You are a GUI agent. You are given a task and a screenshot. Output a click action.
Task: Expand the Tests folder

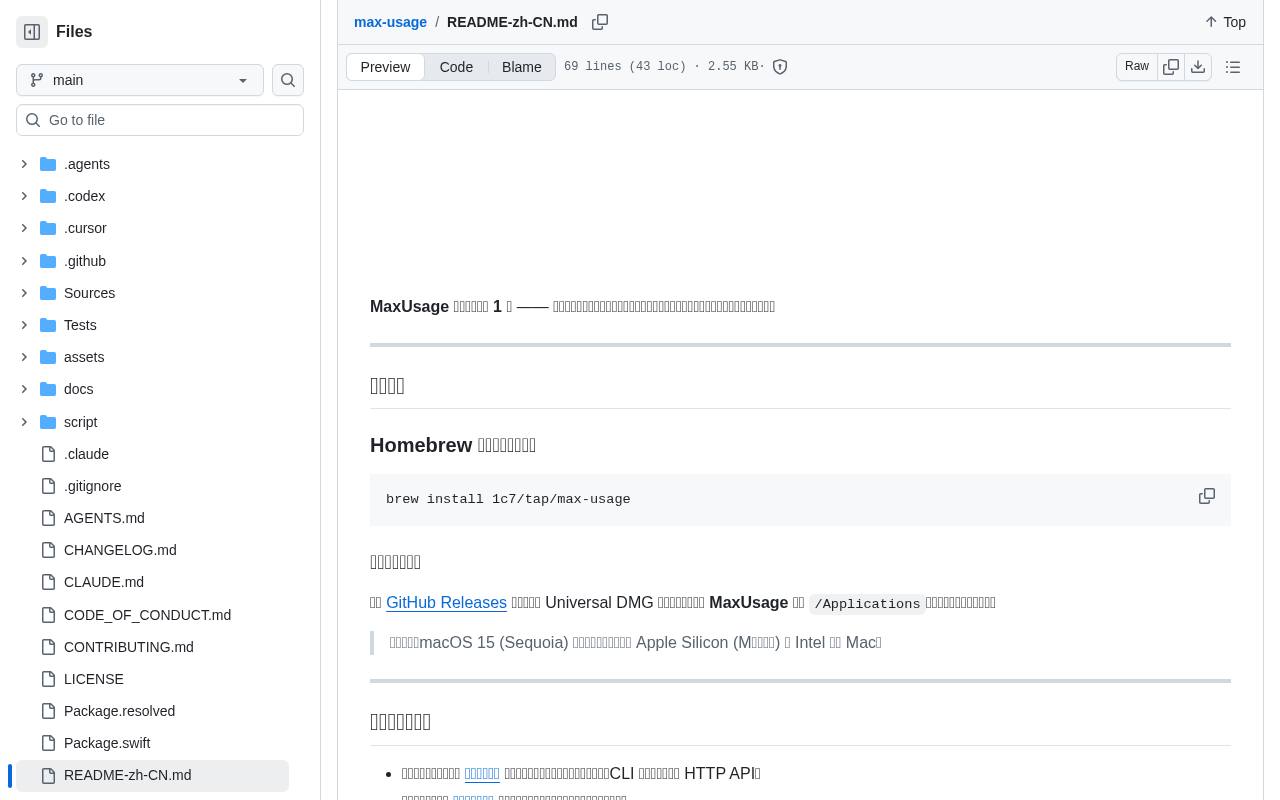tap(24, 325)
